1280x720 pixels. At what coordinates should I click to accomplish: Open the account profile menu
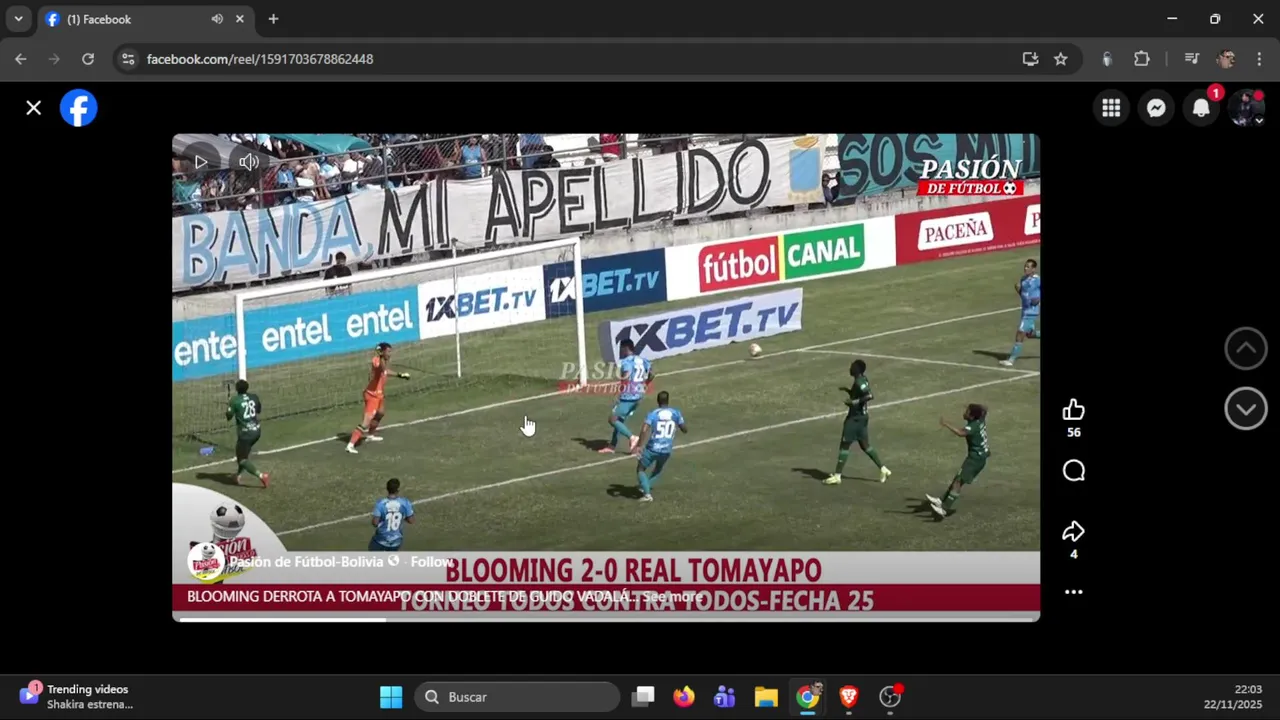click(1246, 108)
